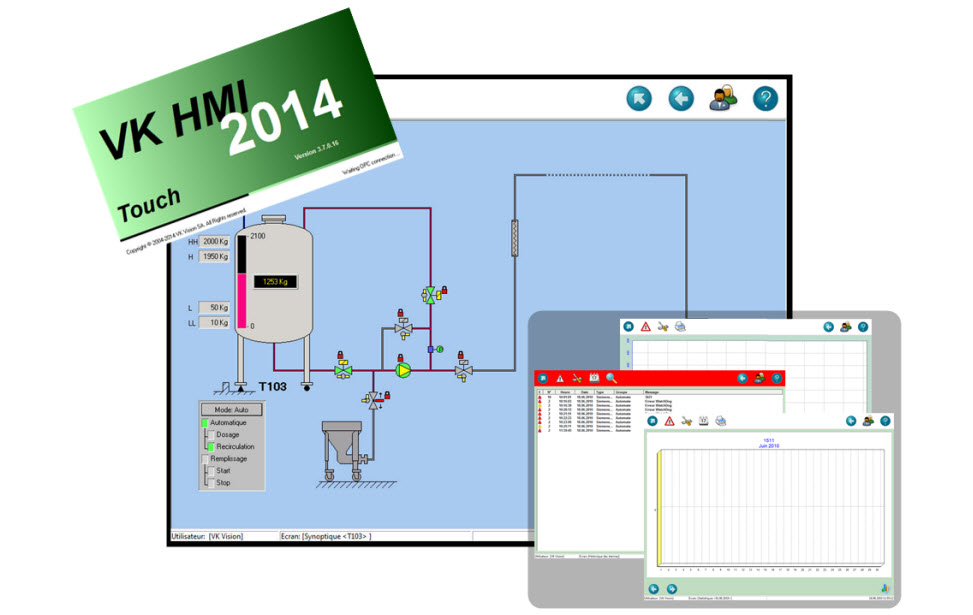Click the mobile hopper on wheels
This screenshot has width=973, height=615.
coord(345,450)
